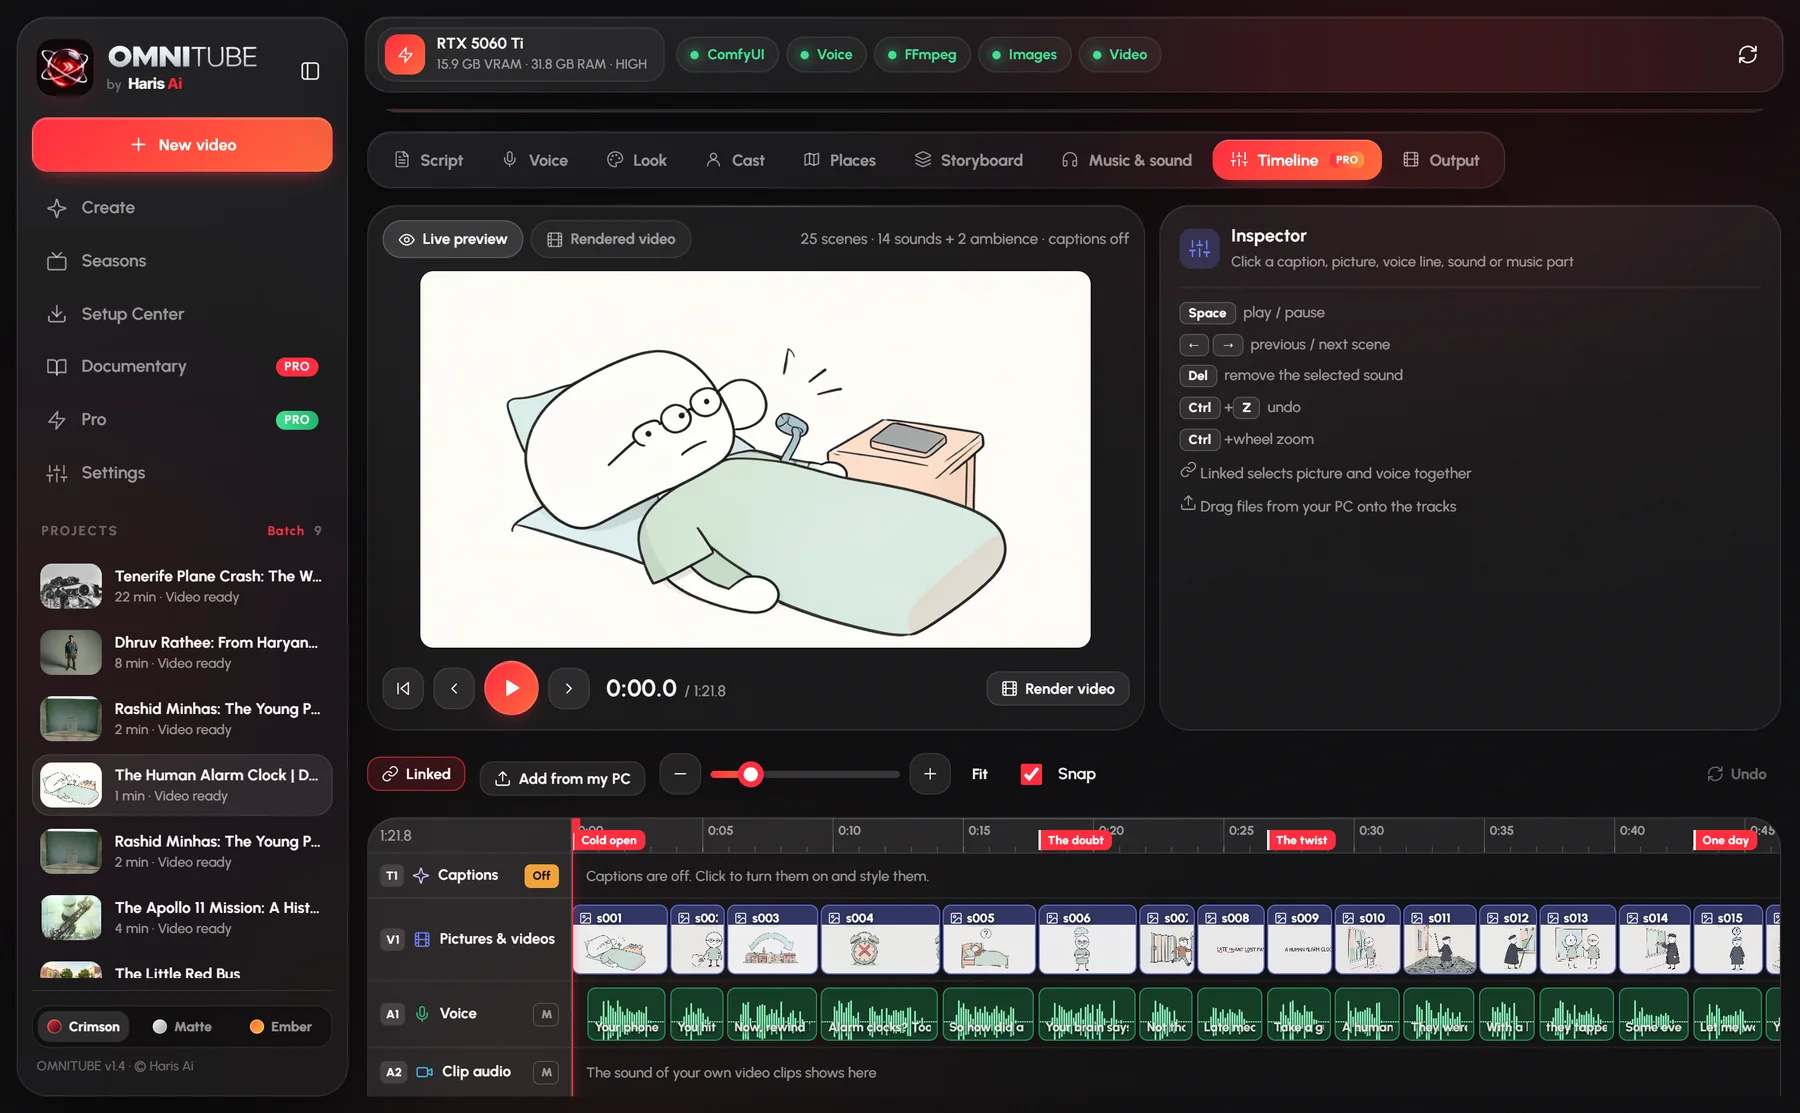
Task: Play the live preview
Action: [511, 688]
